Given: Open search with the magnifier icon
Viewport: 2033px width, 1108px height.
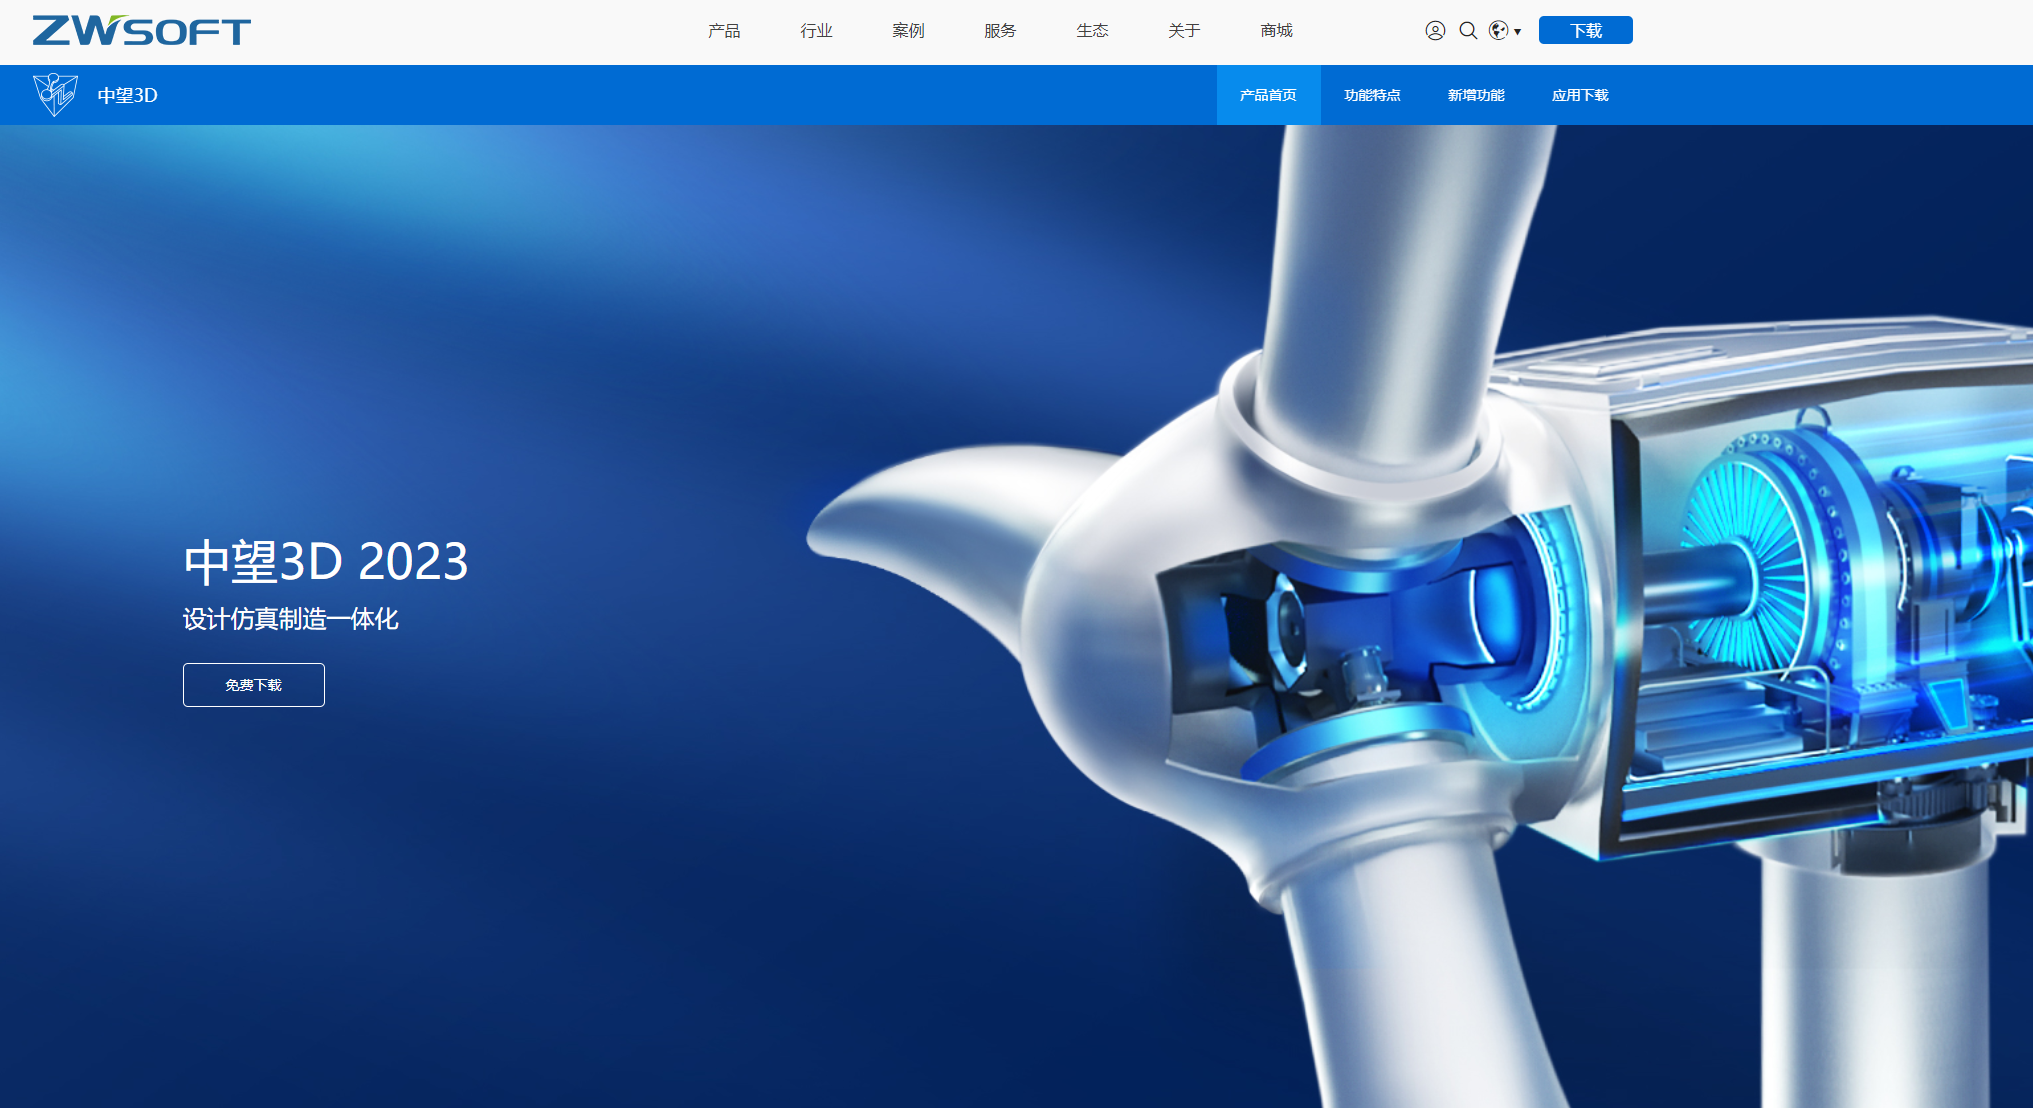Looking at the screenshot, I should 1468,31.
